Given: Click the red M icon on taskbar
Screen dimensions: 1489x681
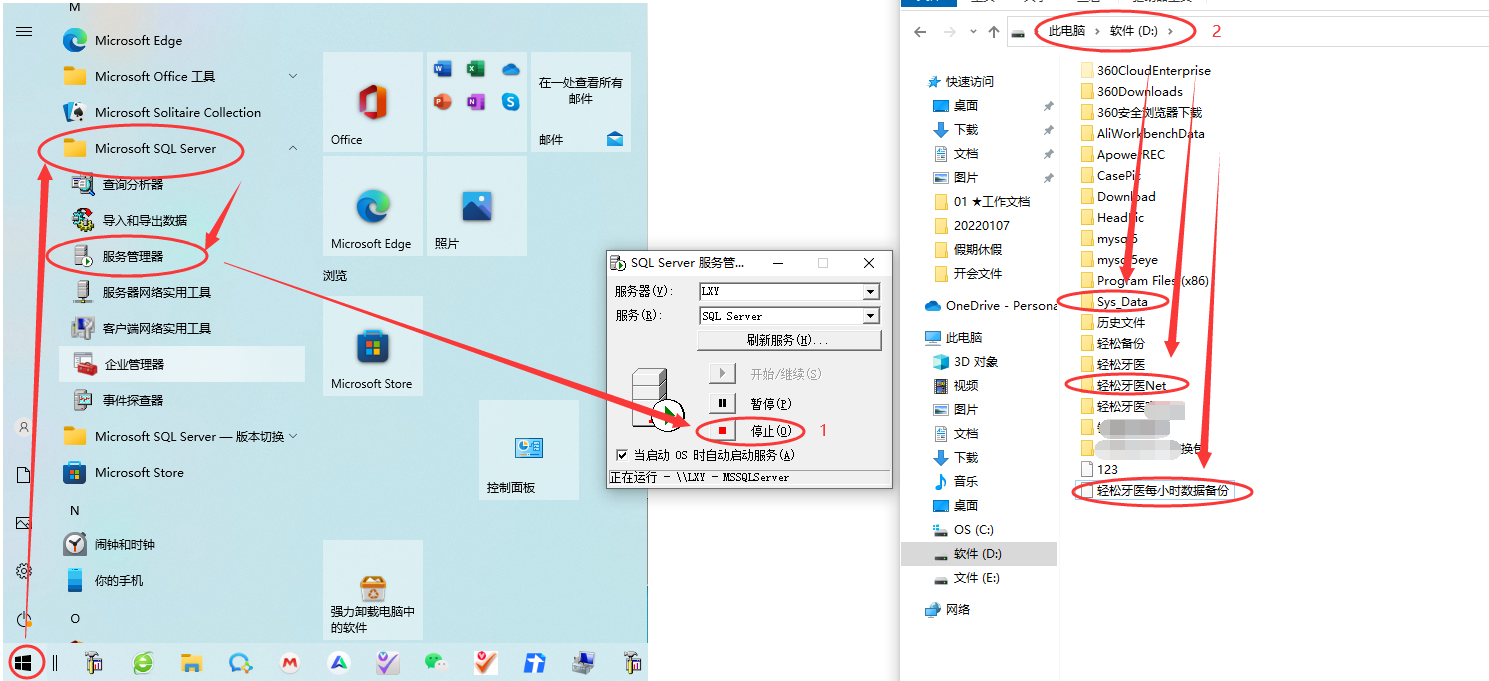Looking at the screenshot, I should coord(289,662).
